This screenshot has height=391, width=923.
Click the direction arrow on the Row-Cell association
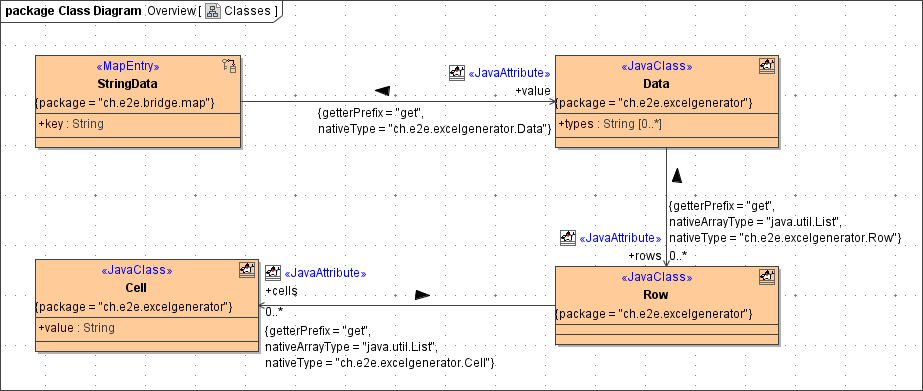(x=423, y=294)
